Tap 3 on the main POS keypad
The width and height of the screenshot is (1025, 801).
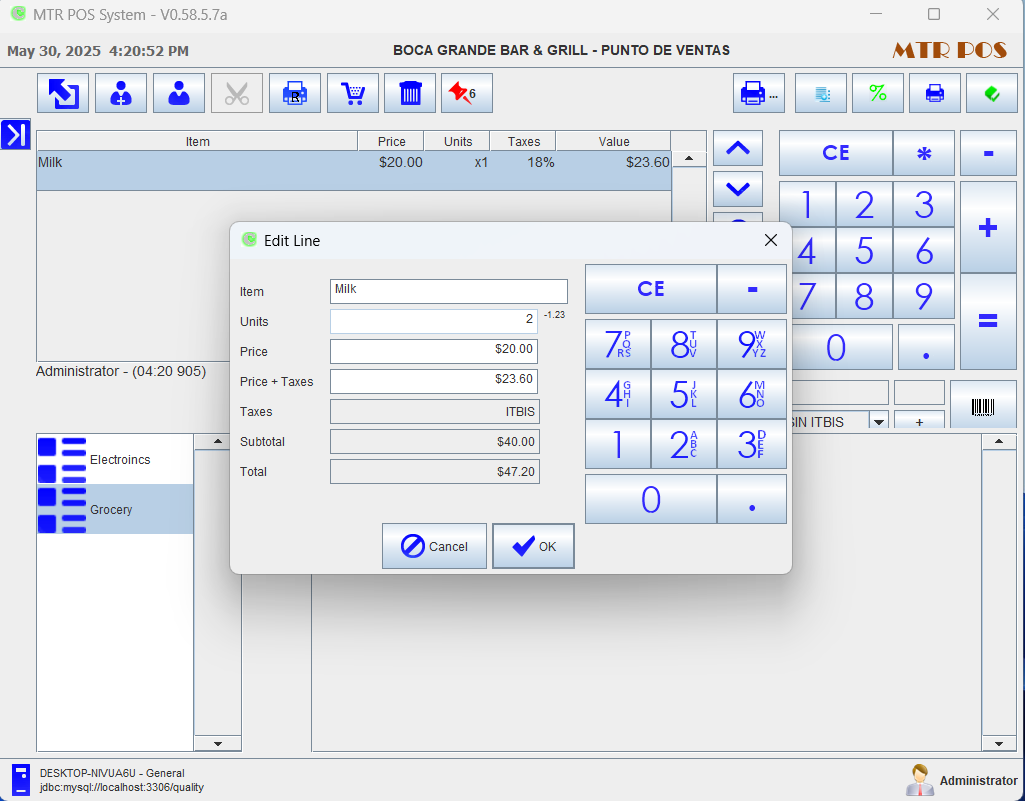924,205
